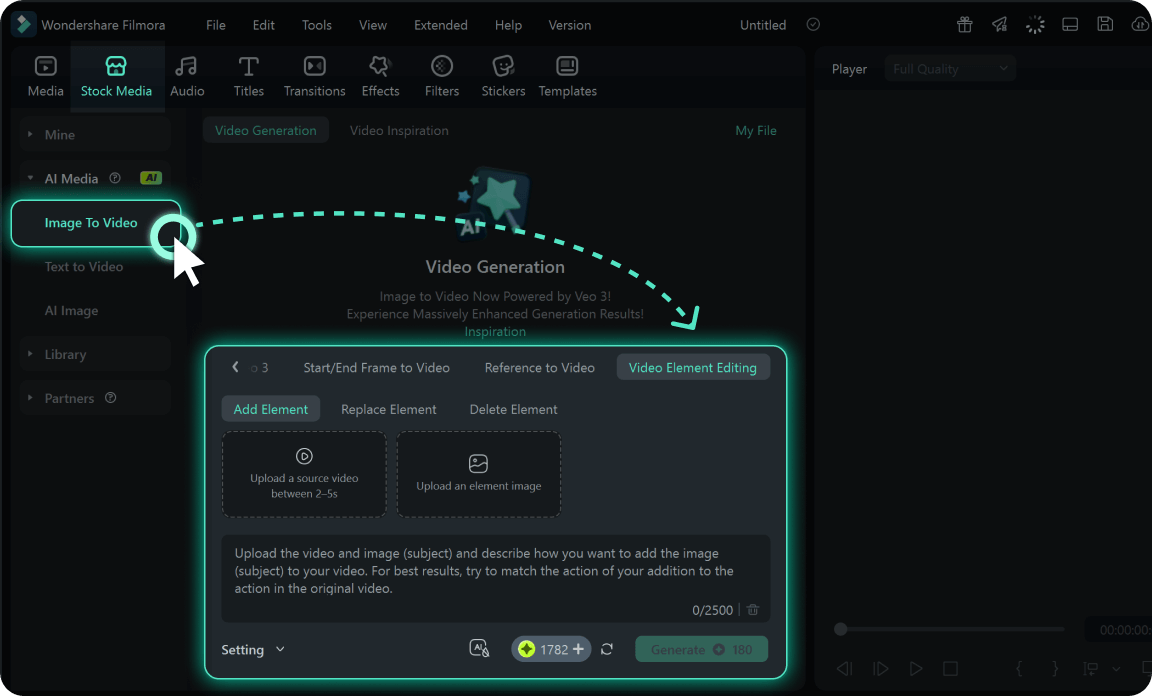Switch to Video Inspiration tab
This screenshot has width=1152, height=696.
399,130
